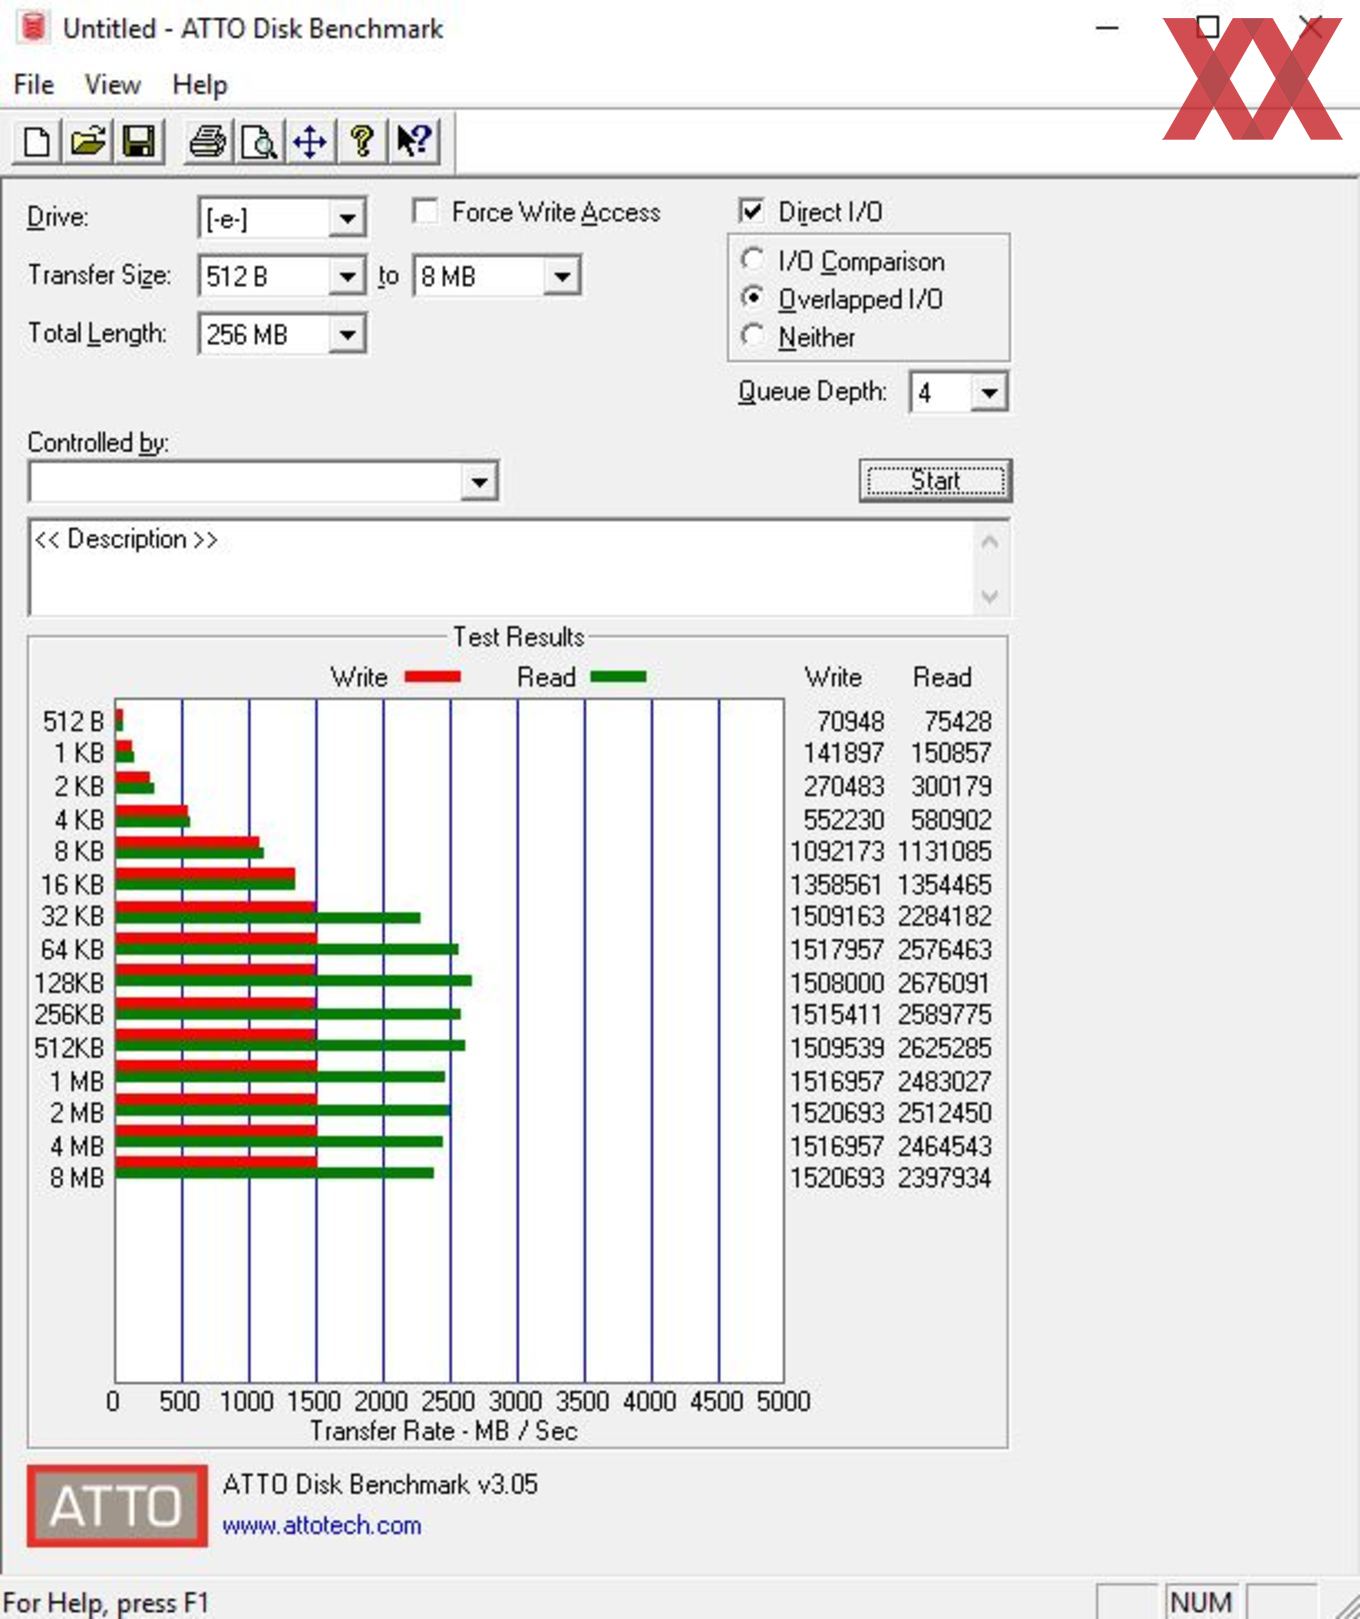Screen dimensions: 1360x1619
Task: Click the NUM status bar indicator
Action: (1201, 1602)
